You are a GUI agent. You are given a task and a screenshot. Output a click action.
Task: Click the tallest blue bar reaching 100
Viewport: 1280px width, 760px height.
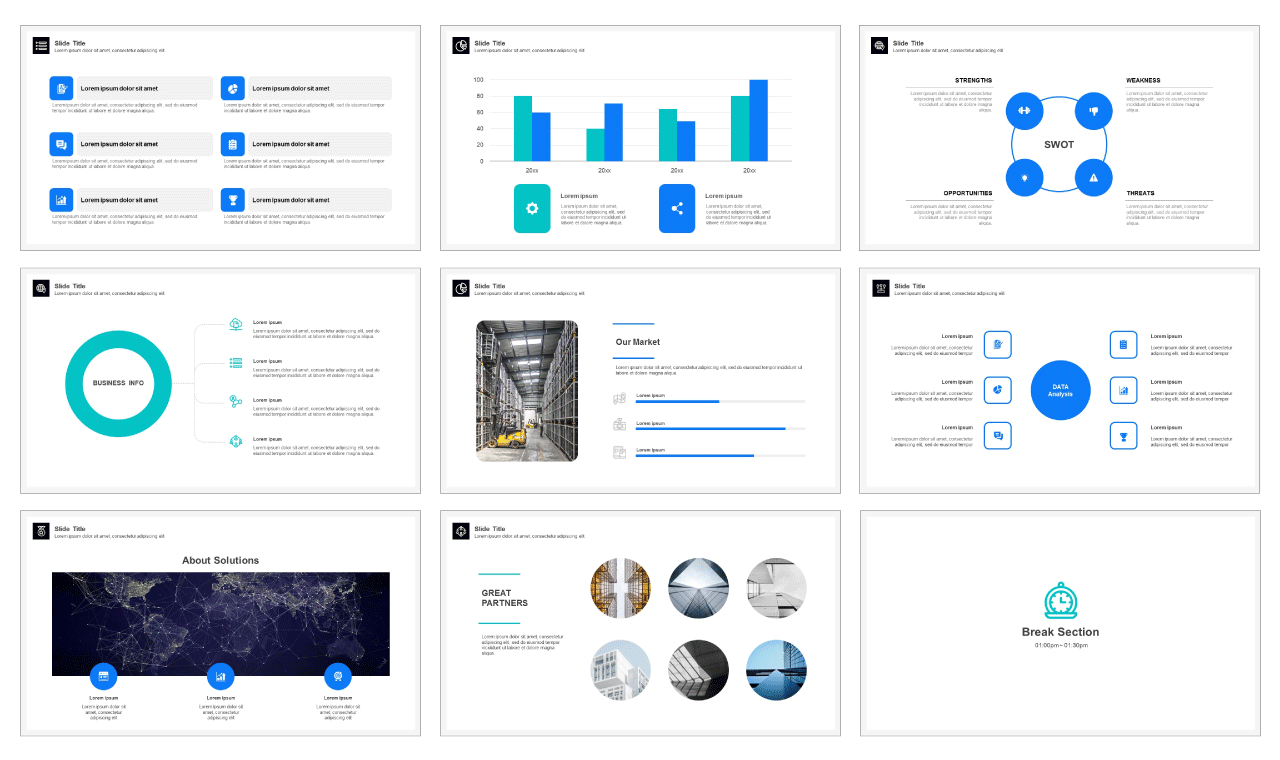(758, 120)
